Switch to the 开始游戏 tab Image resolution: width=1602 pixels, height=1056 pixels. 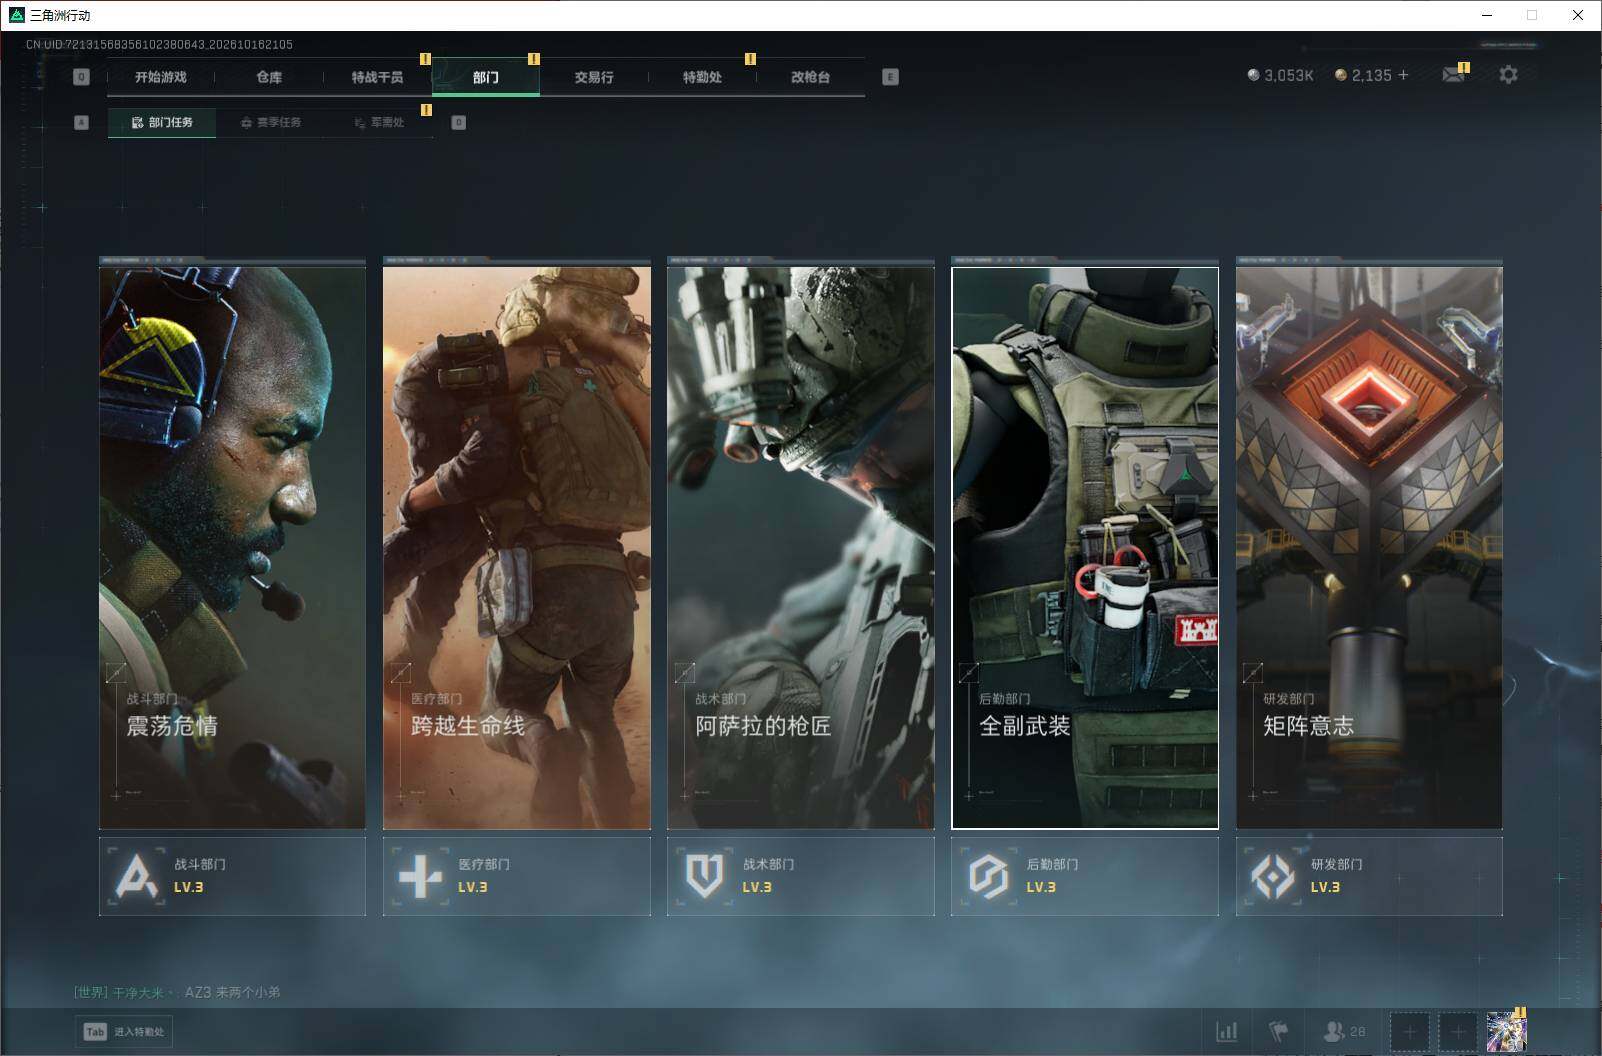tap(161, 77)
